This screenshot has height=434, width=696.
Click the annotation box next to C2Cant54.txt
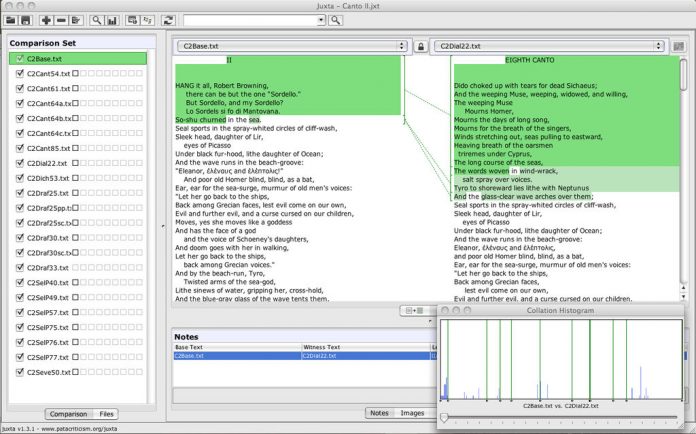pyautogui.click(x=75, y=73)
